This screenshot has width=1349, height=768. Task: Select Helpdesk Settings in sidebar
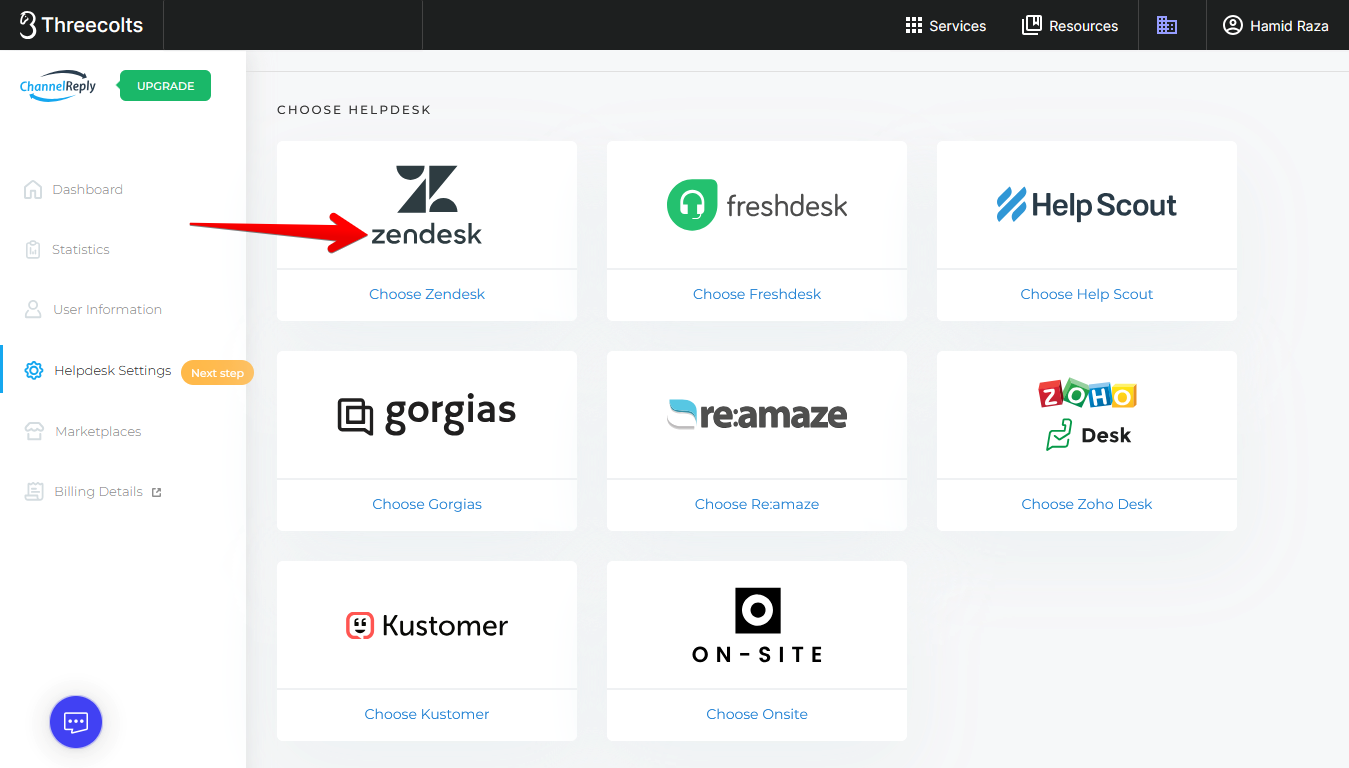tap(113, 370)
